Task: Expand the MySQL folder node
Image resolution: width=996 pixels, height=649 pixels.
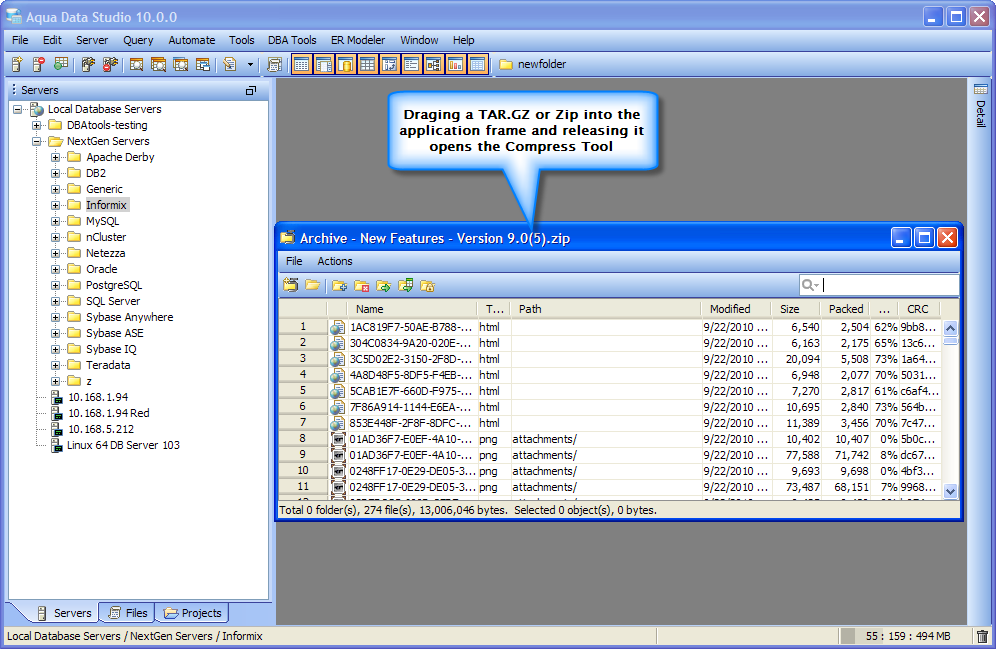Action: tap(56, 221)
